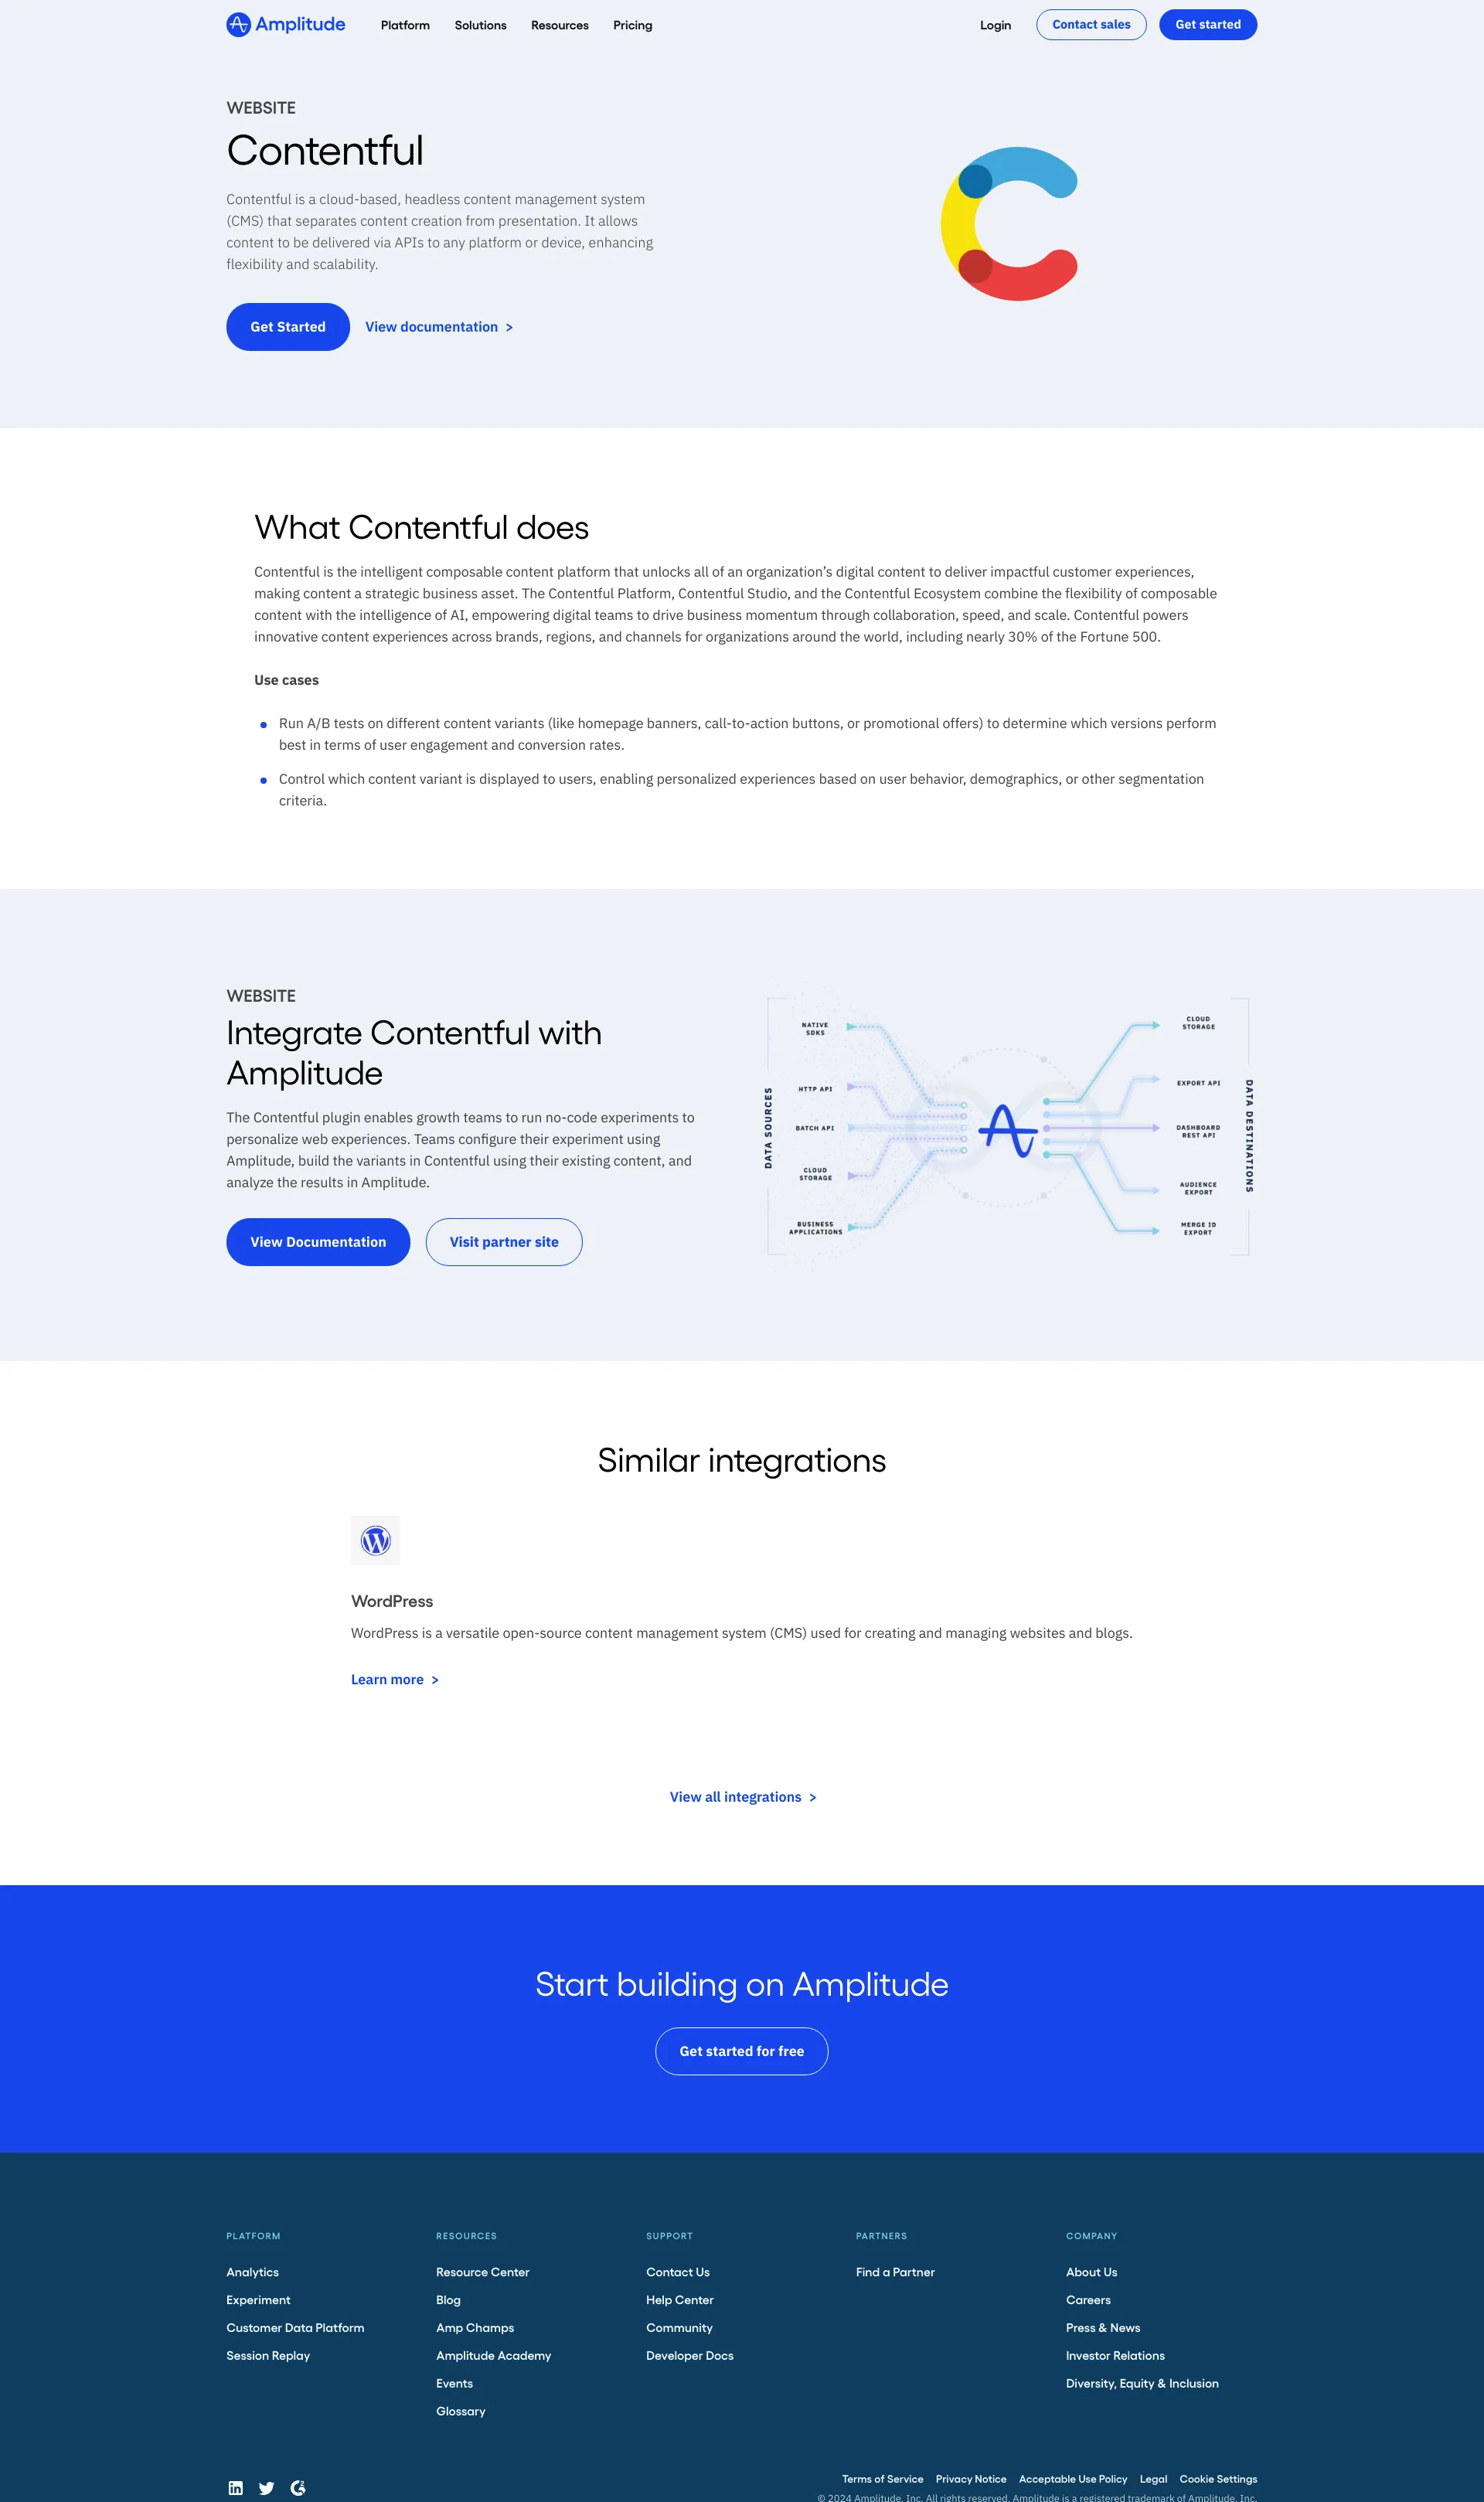Image resolution: width=1484 pixels, height=2502 pixels.
Task: Click the WordPress logo icon
Action: [376, 1540]
